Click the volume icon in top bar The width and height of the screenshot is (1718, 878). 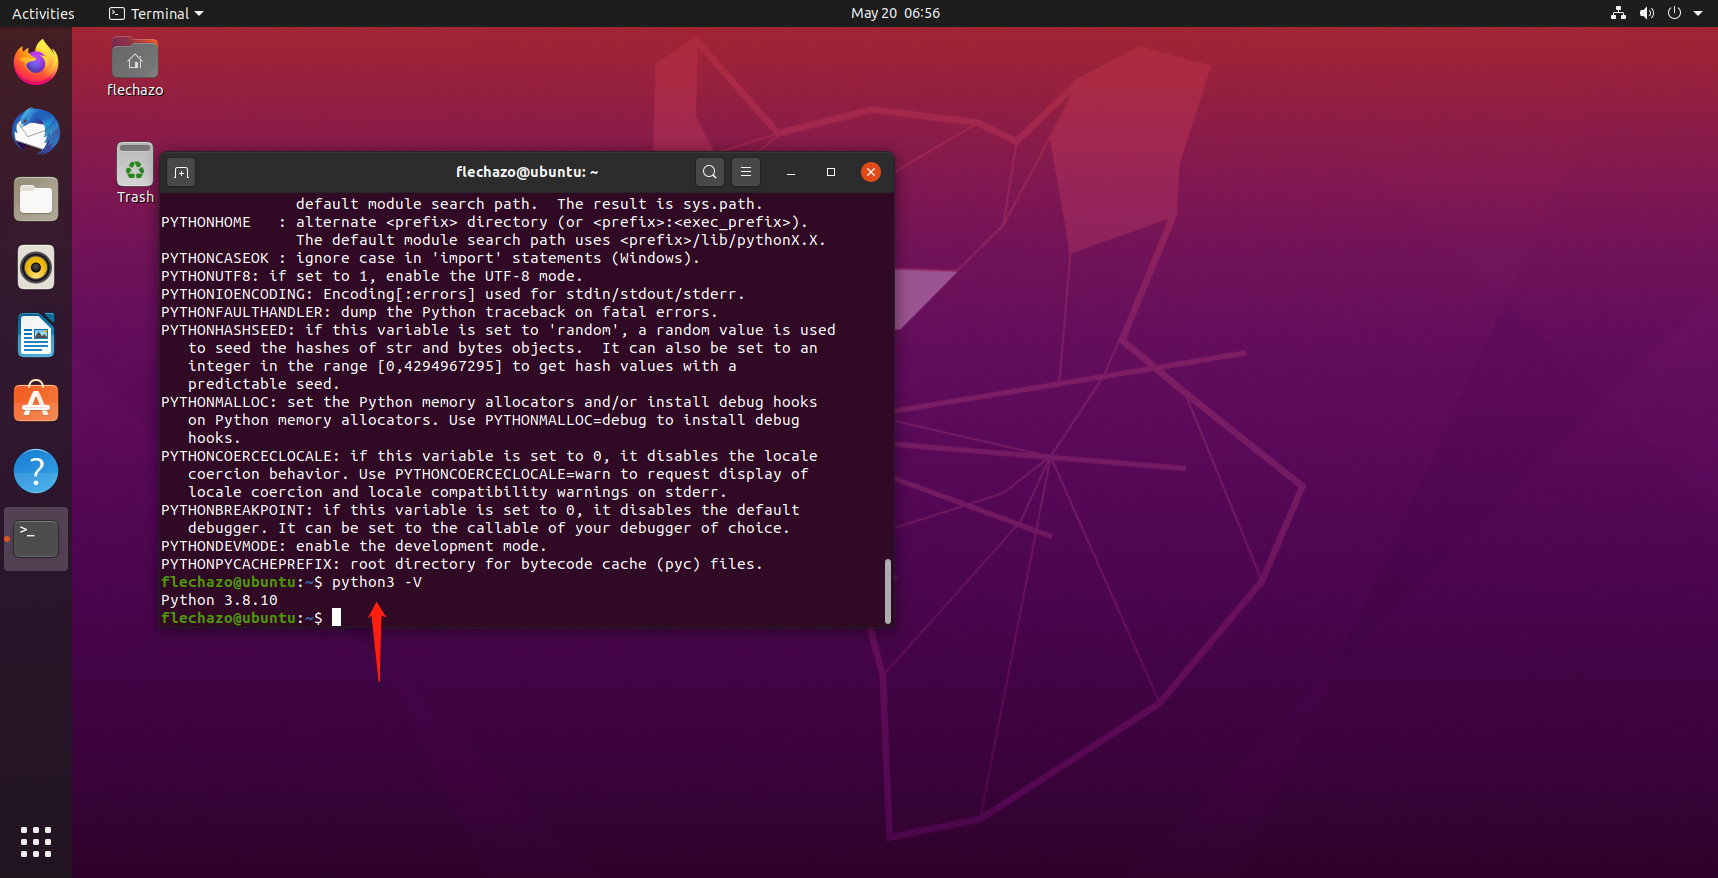[x=1646, y=13]
